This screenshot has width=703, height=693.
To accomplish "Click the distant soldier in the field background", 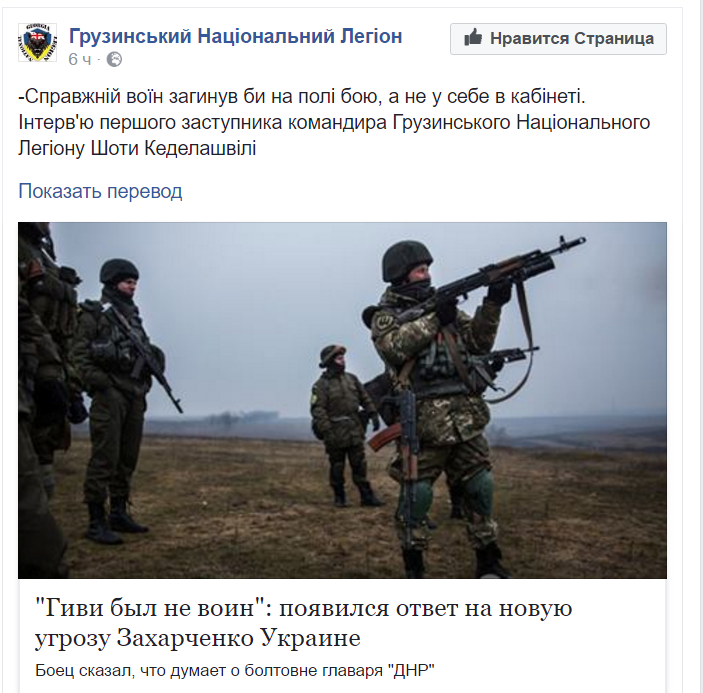I will click(345, 426).
